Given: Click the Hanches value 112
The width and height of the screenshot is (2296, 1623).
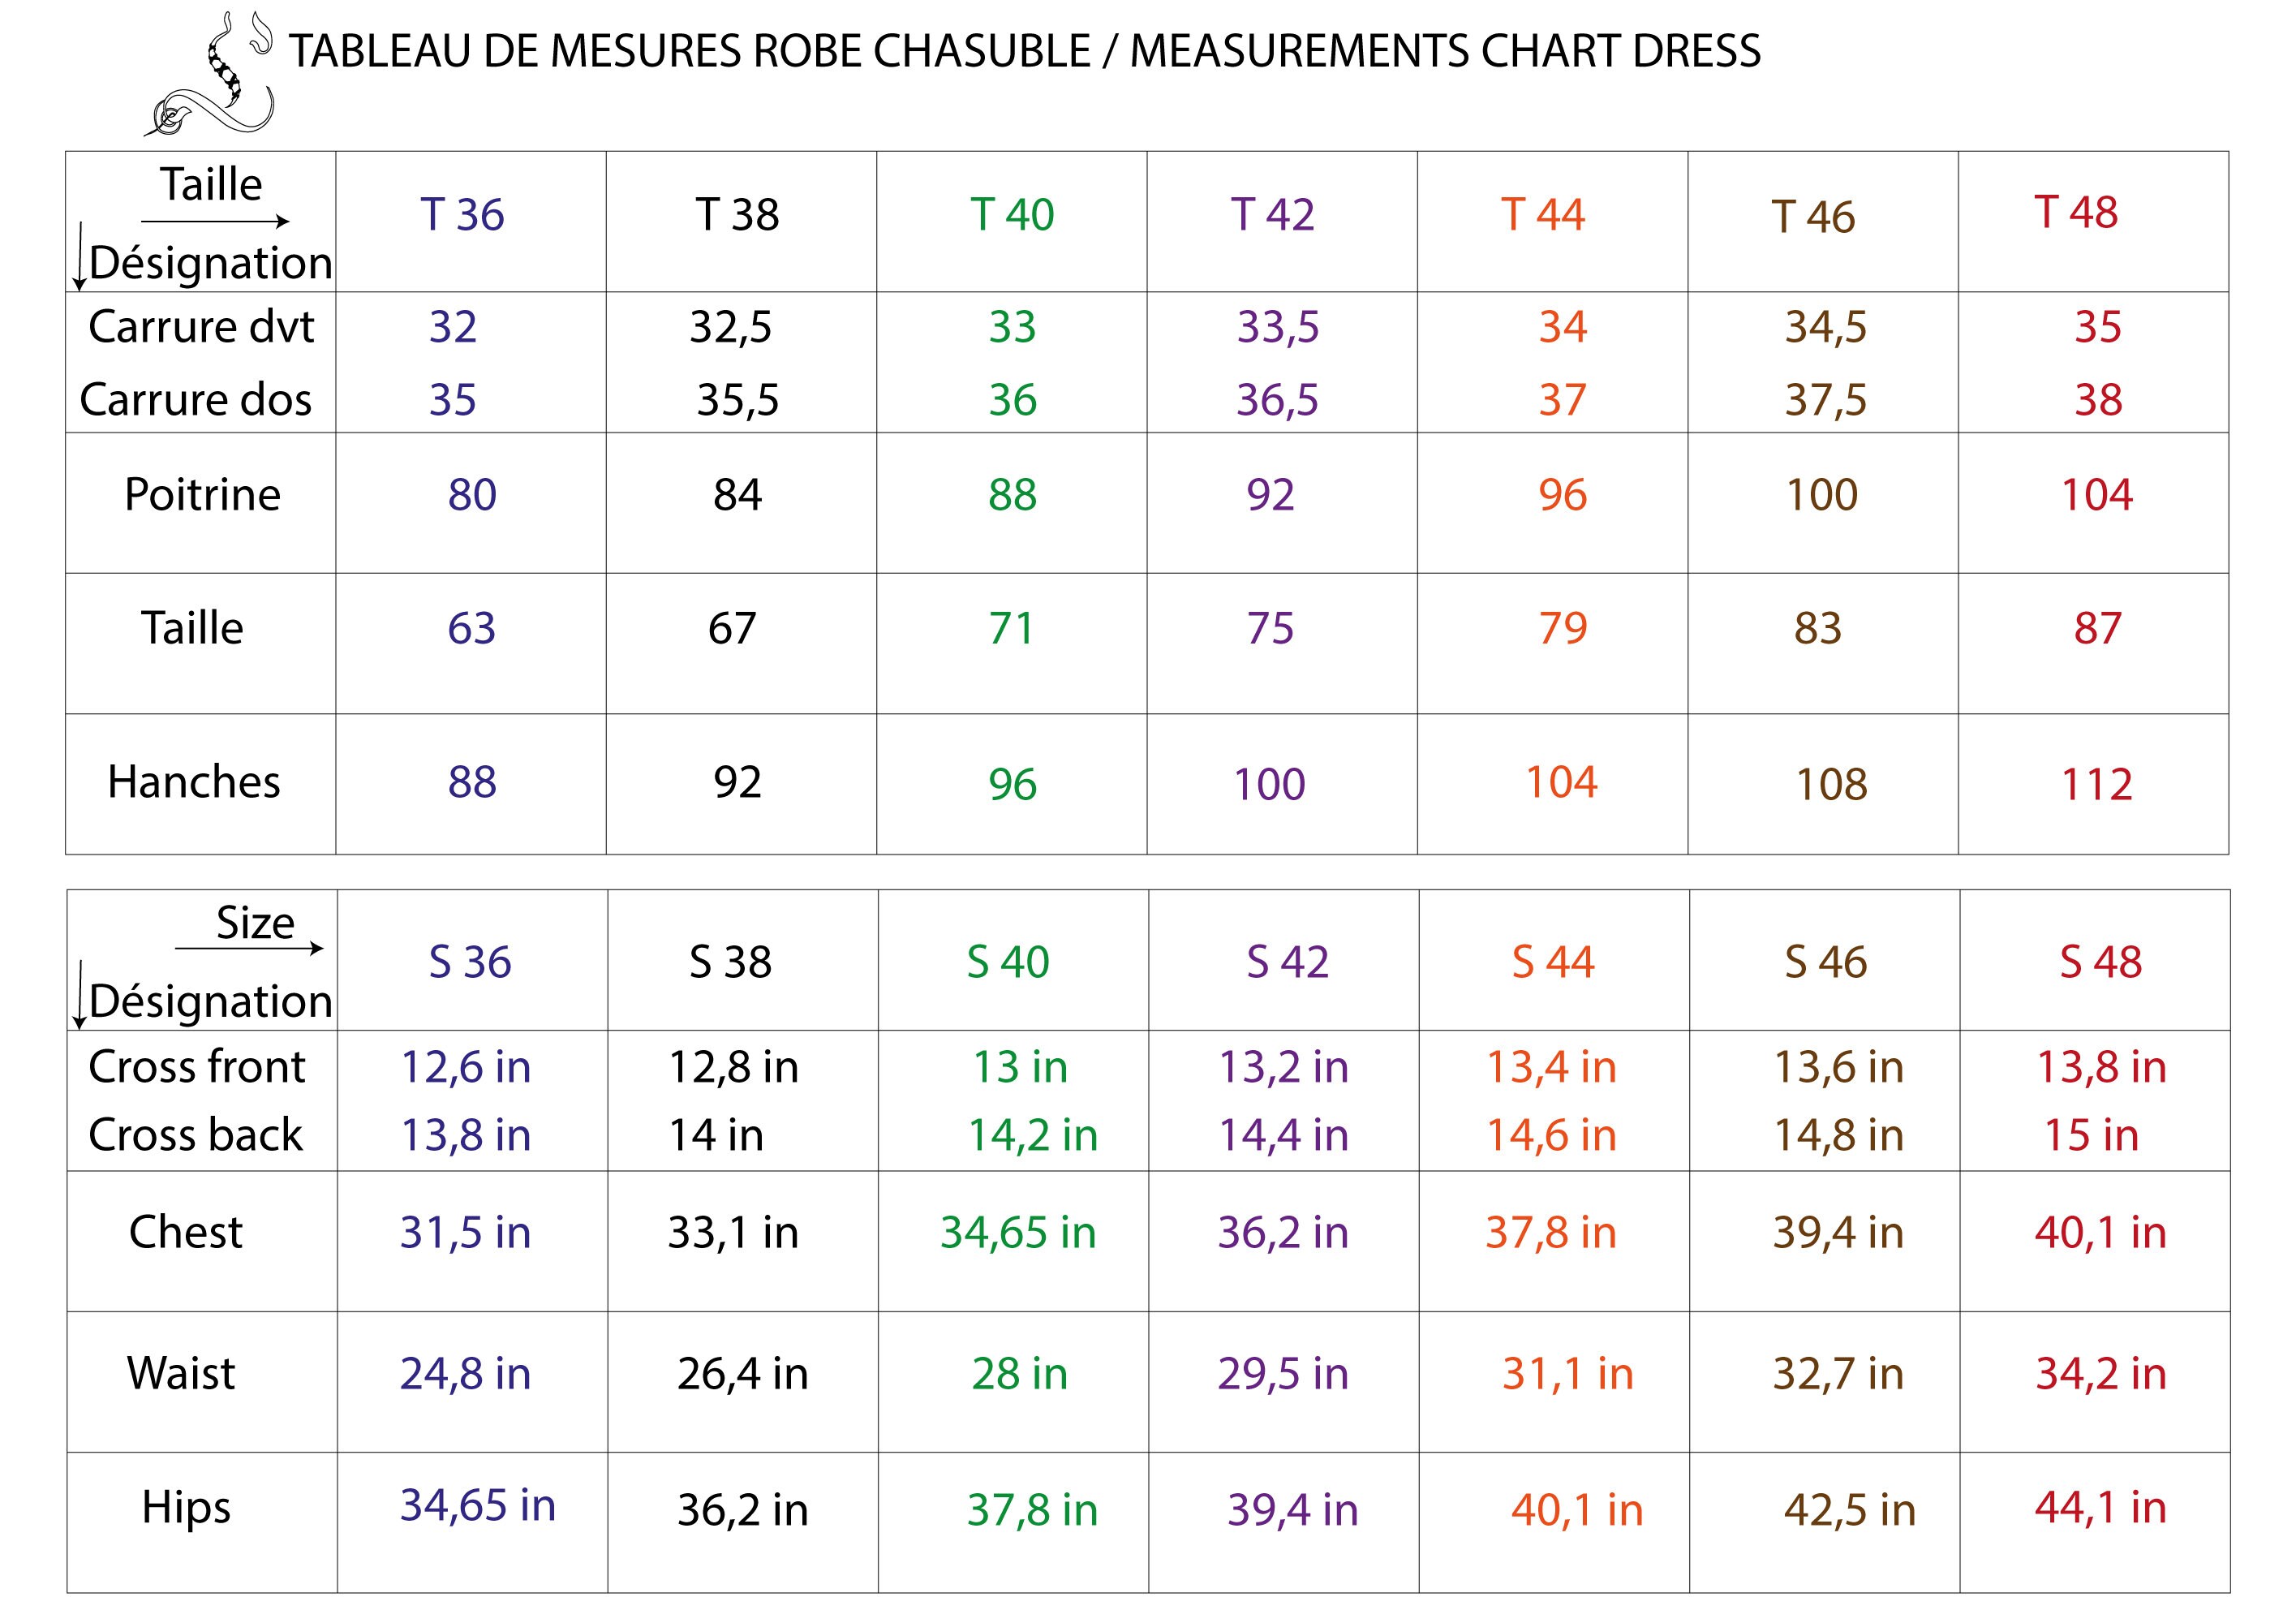Looking at the screenshot, I should (x=2096, y=784).
